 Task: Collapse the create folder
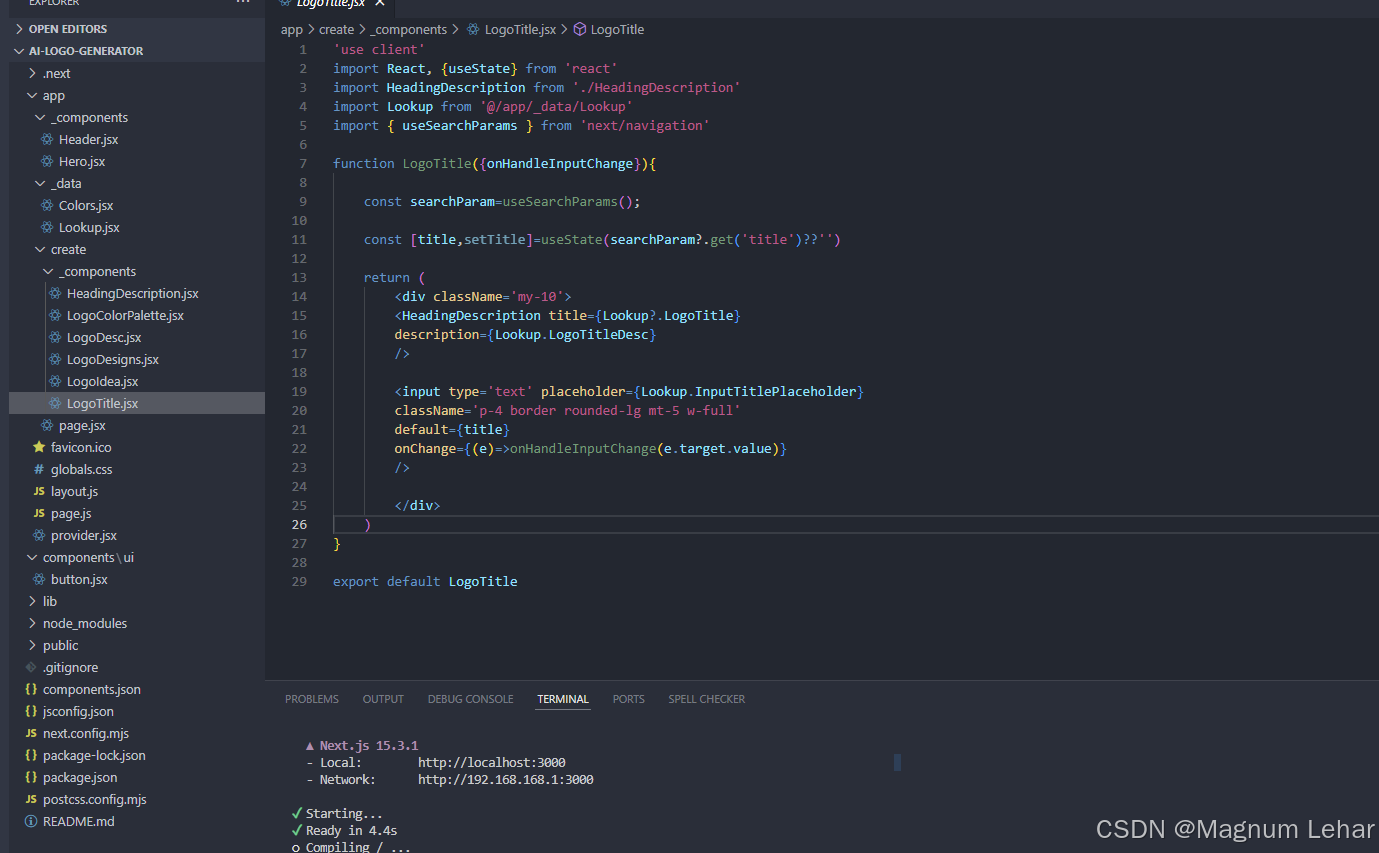(41, 249)
